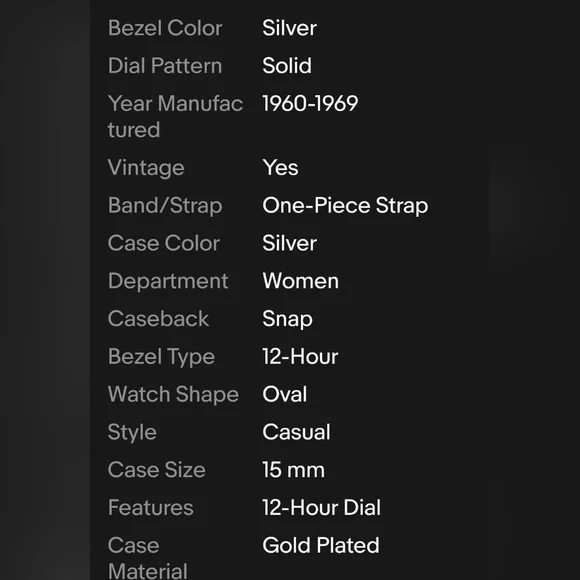The image size is (580, 580).
Task: Select the 12-Hour Dial features value
Action: (321, 508)
